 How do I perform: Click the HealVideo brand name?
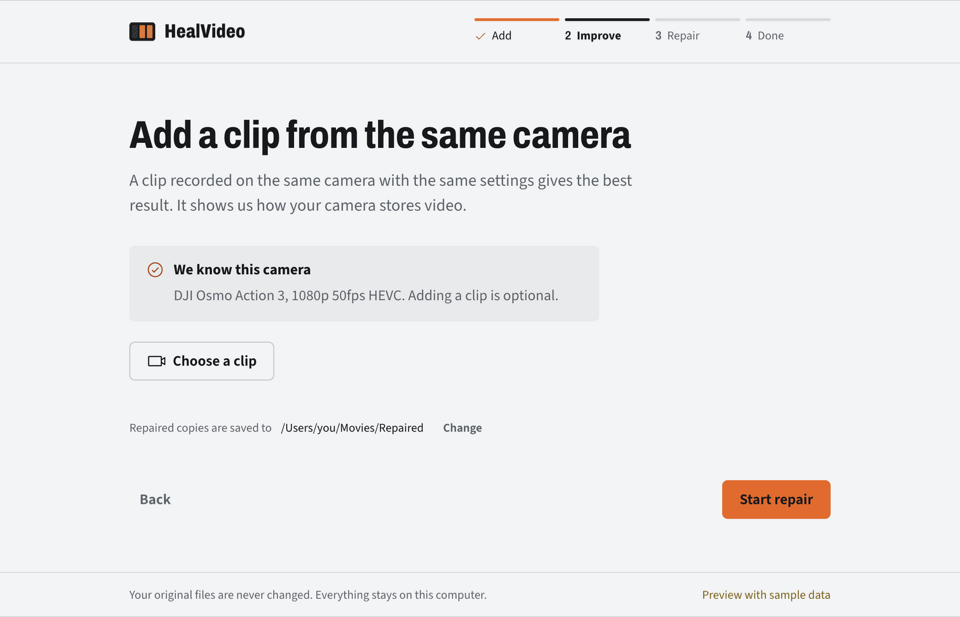point(204,32)
